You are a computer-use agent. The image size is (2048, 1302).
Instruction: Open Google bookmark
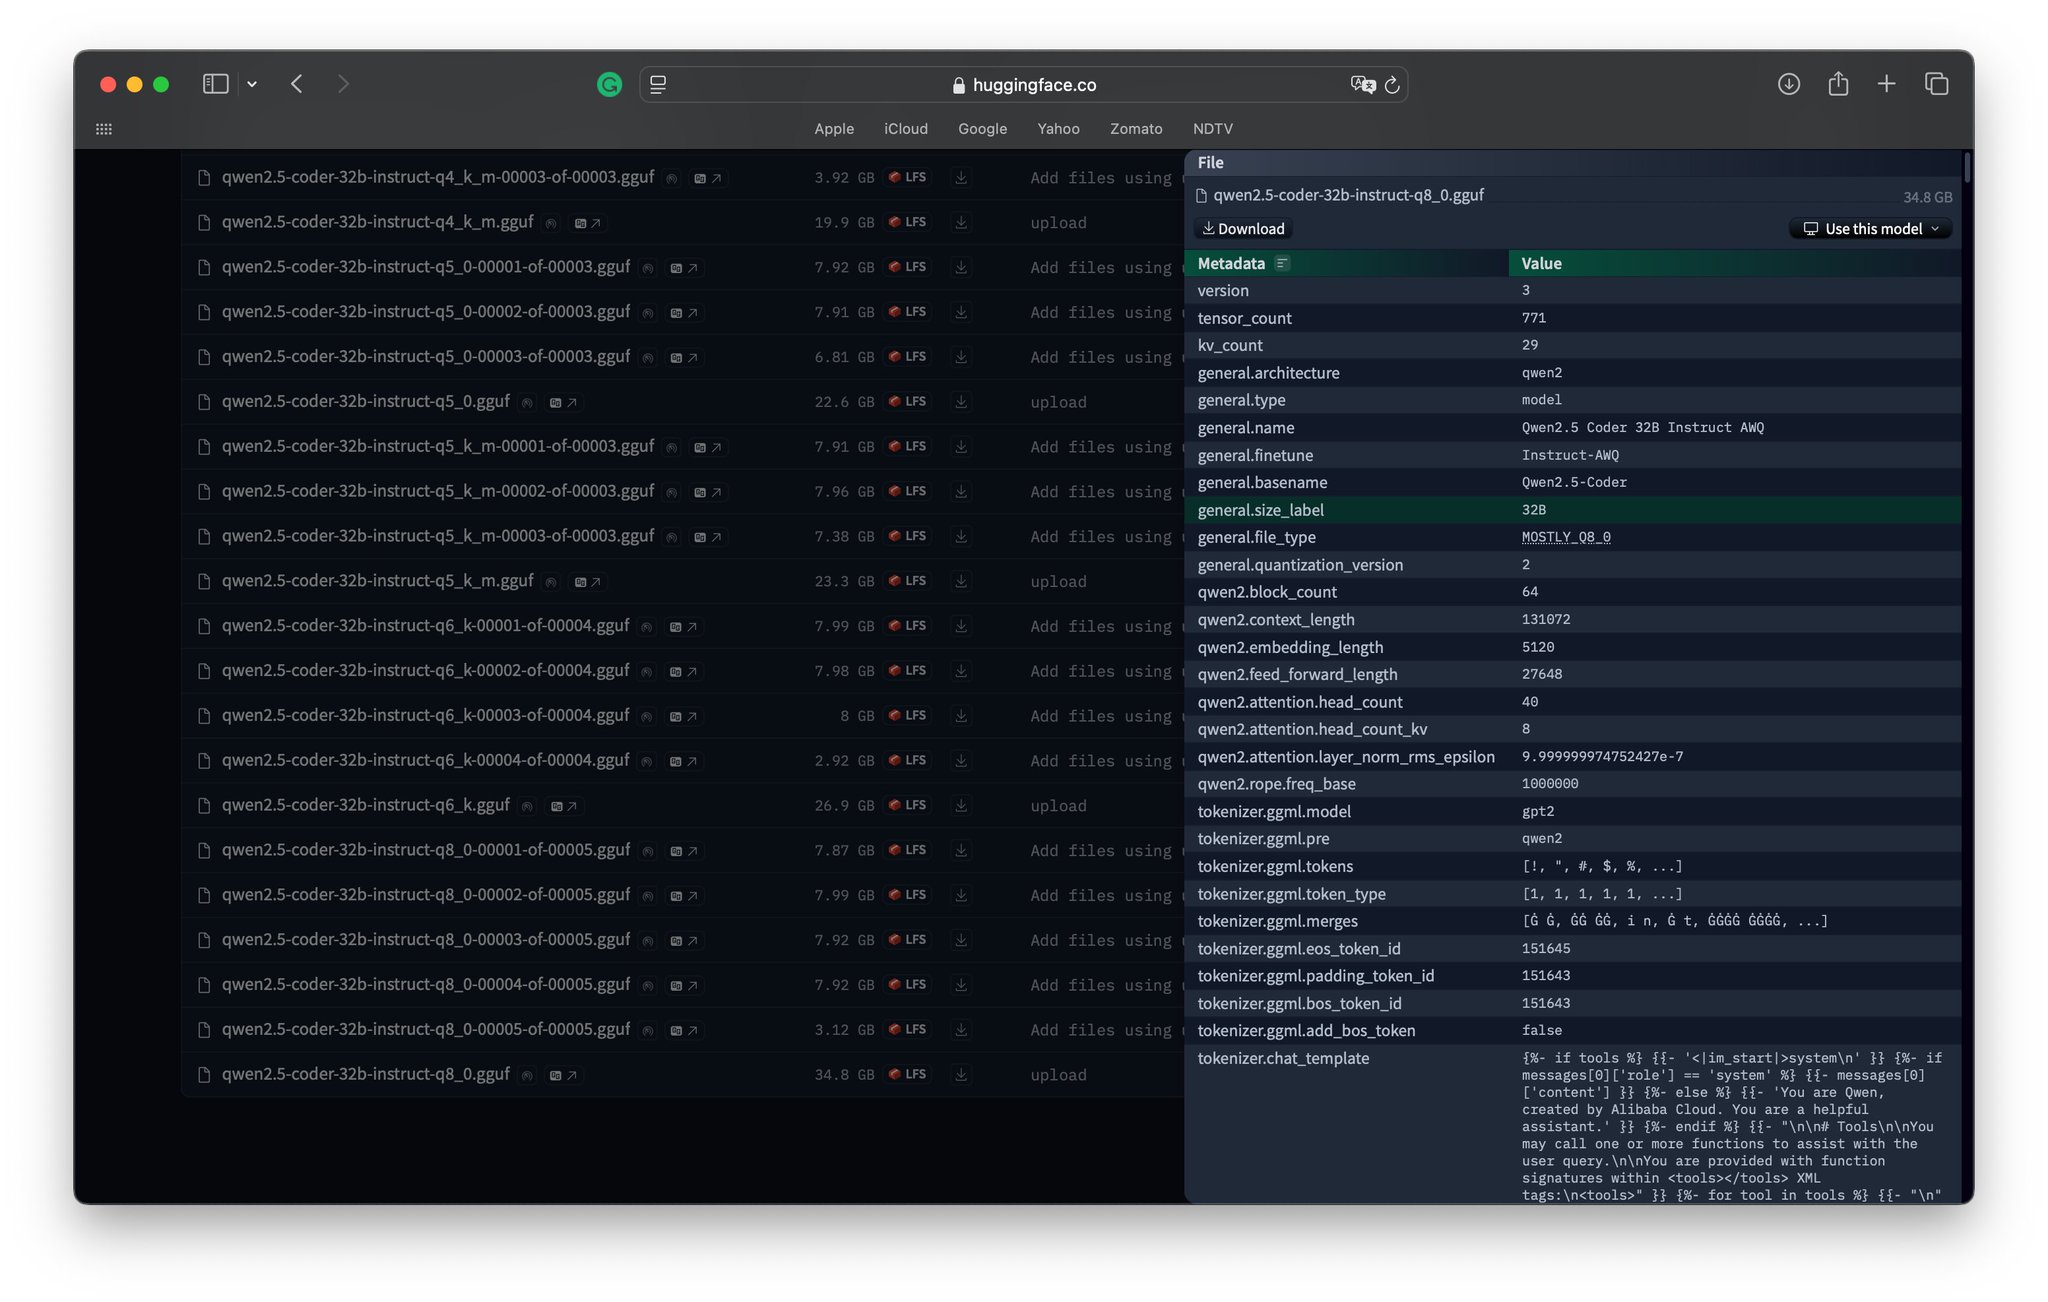tap(983, 129)
